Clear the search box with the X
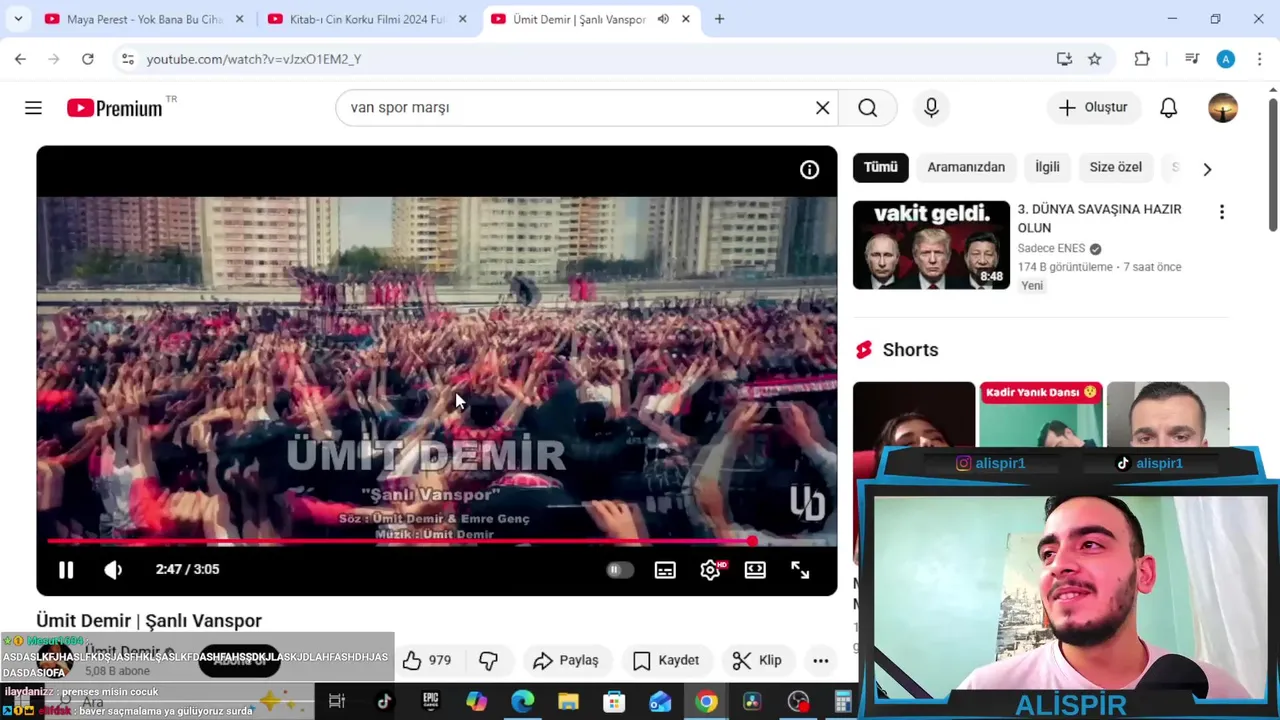 (x=822, y=108)
